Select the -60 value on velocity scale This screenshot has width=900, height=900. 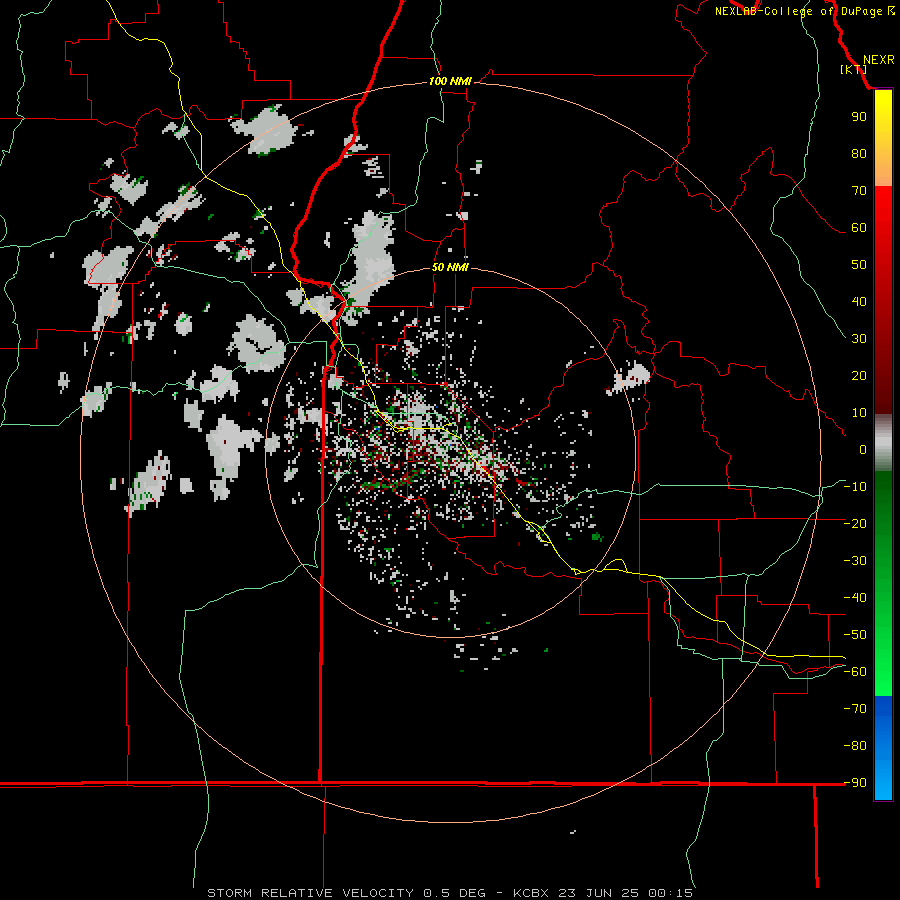pyautogui.click(x=855, y=672)
